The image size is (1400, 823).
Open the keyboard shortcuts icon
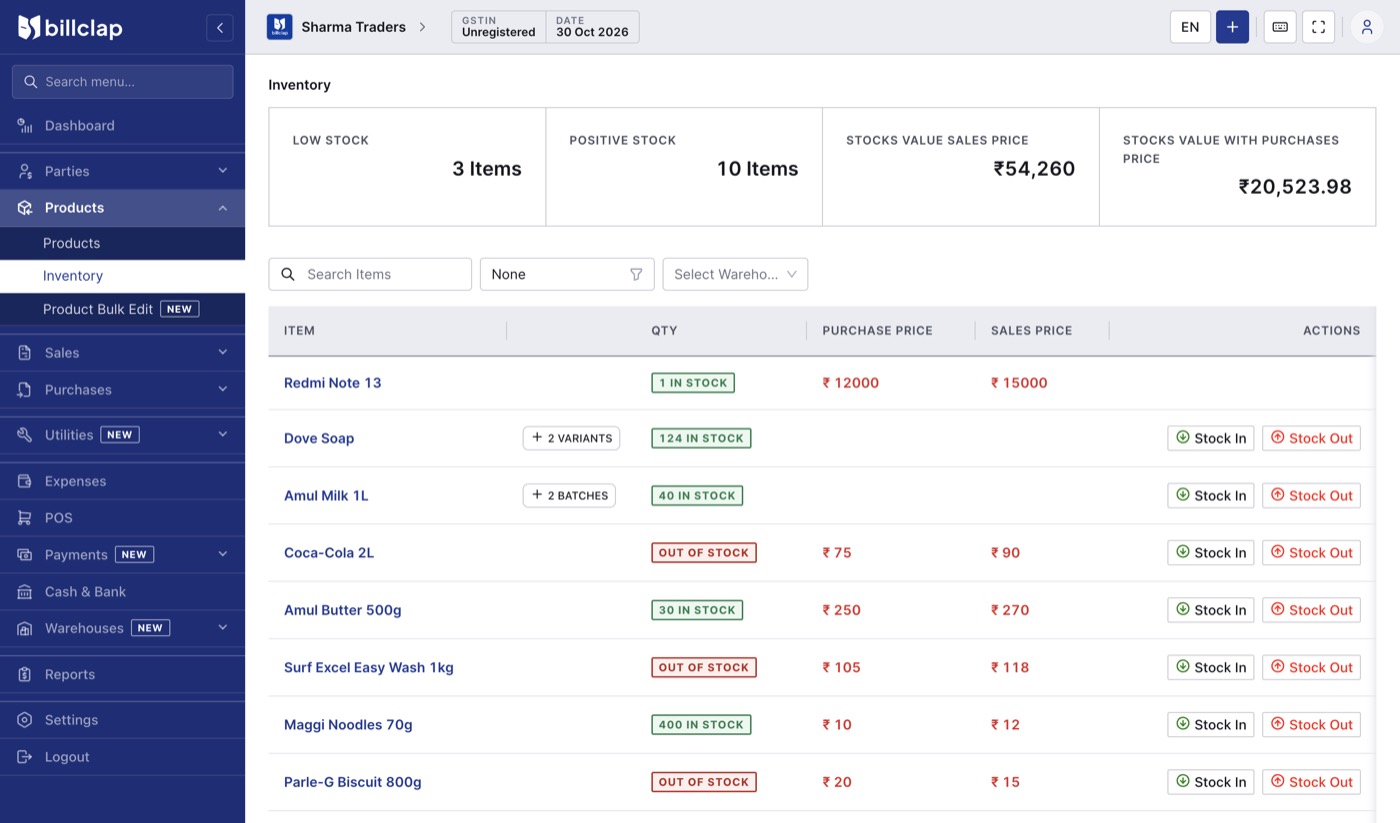[x=1280, y=27]
